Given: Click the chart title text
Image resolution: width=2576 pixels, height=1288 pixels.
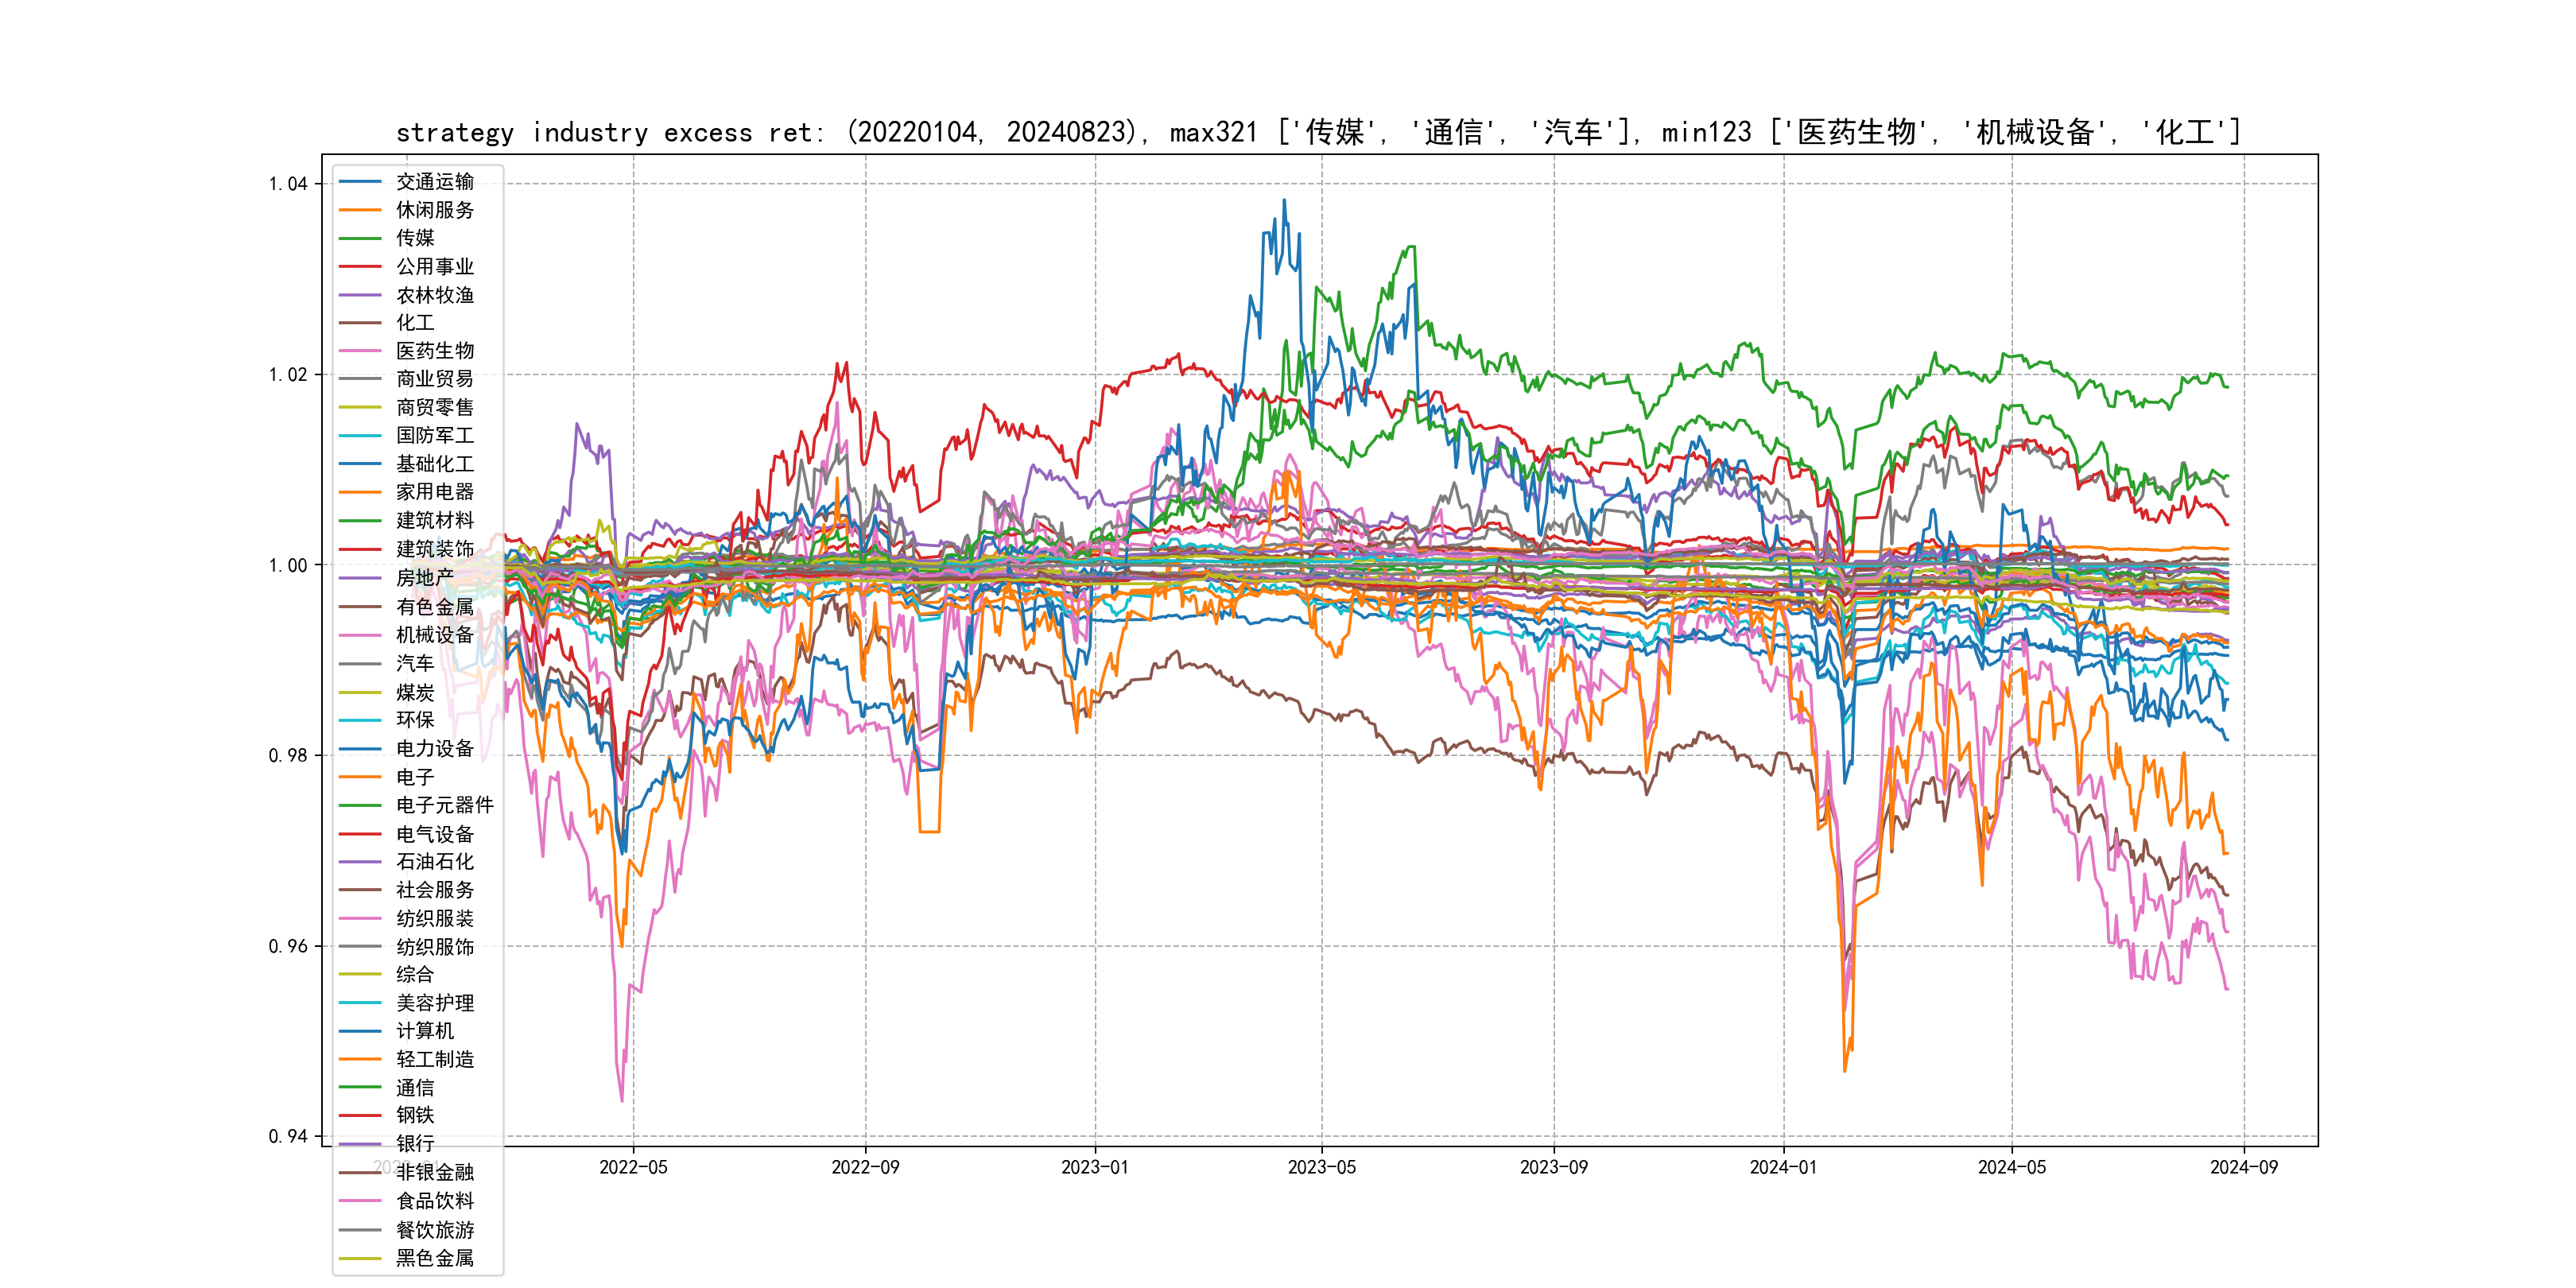Looking at the screenshot, I should pyautogui.click(x=1318, y=132).
